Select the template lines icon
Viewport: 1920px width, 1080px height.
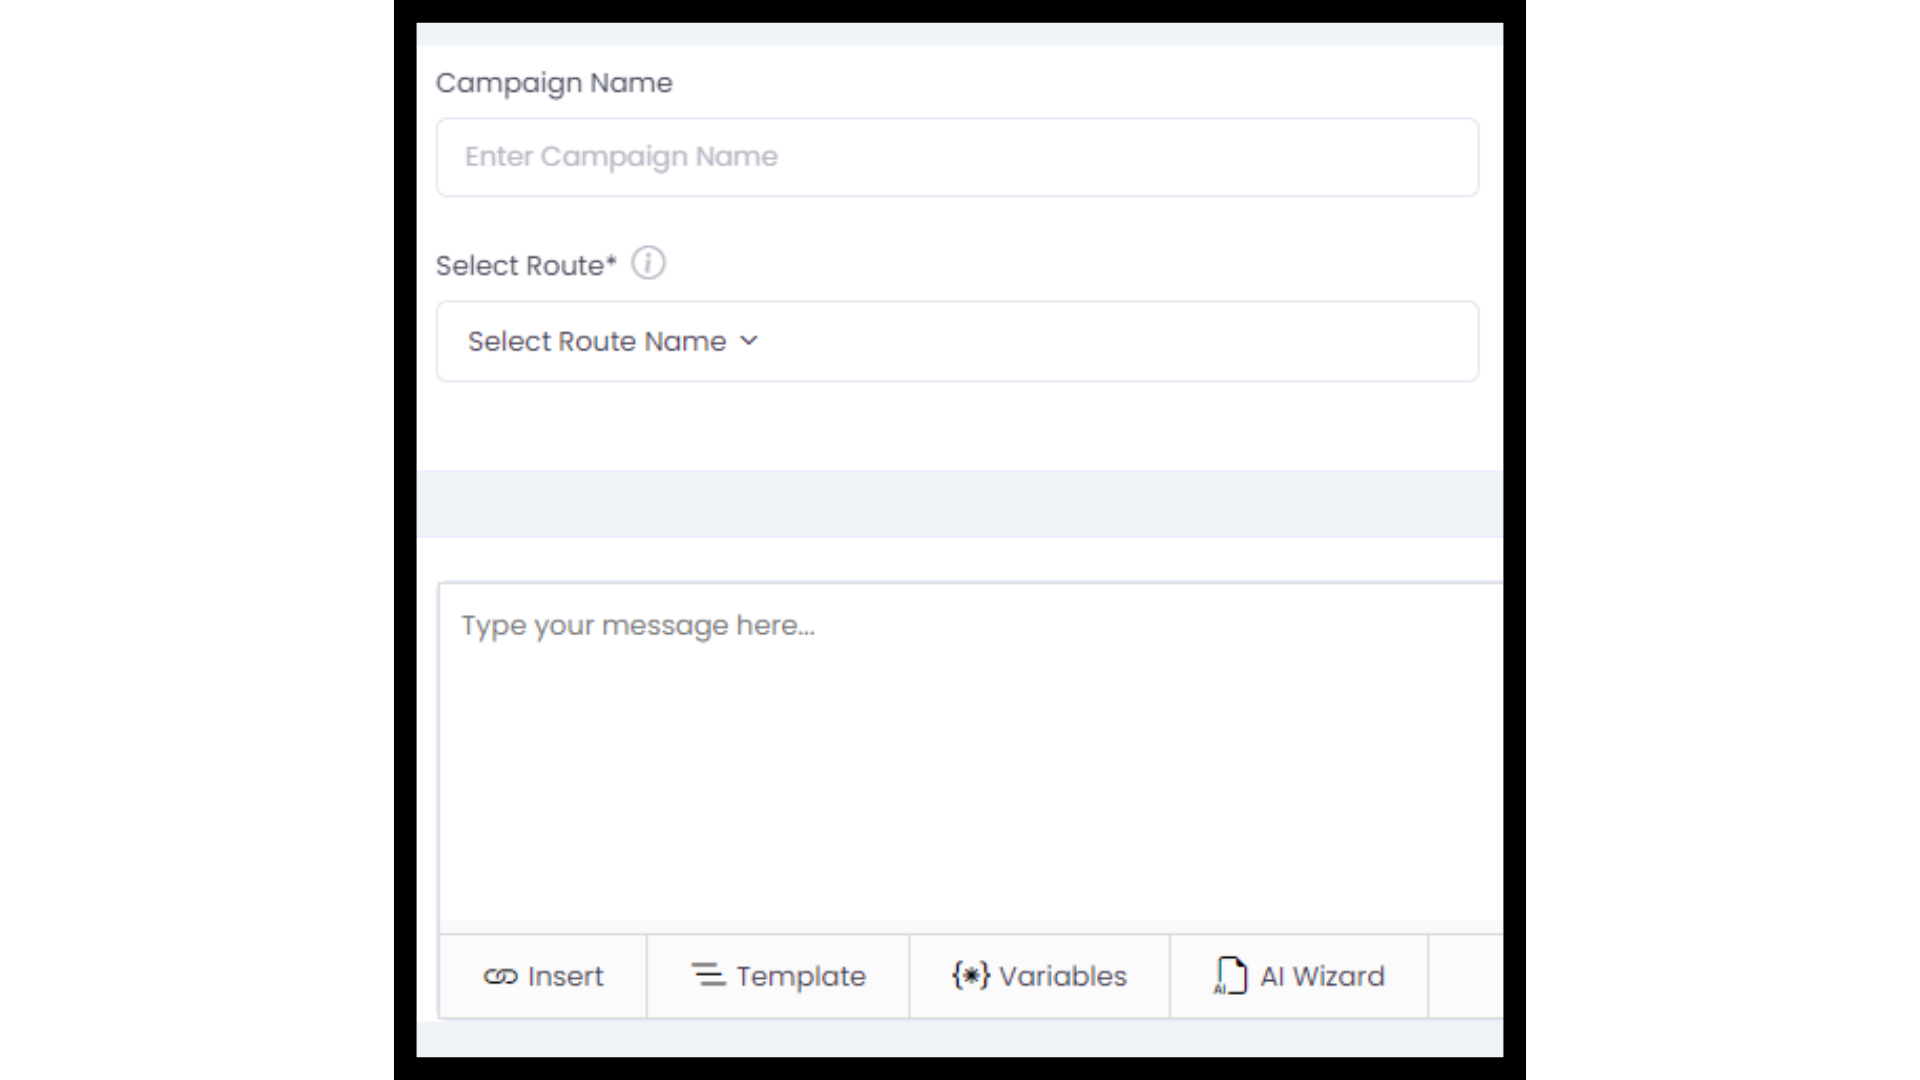point(709,976)
